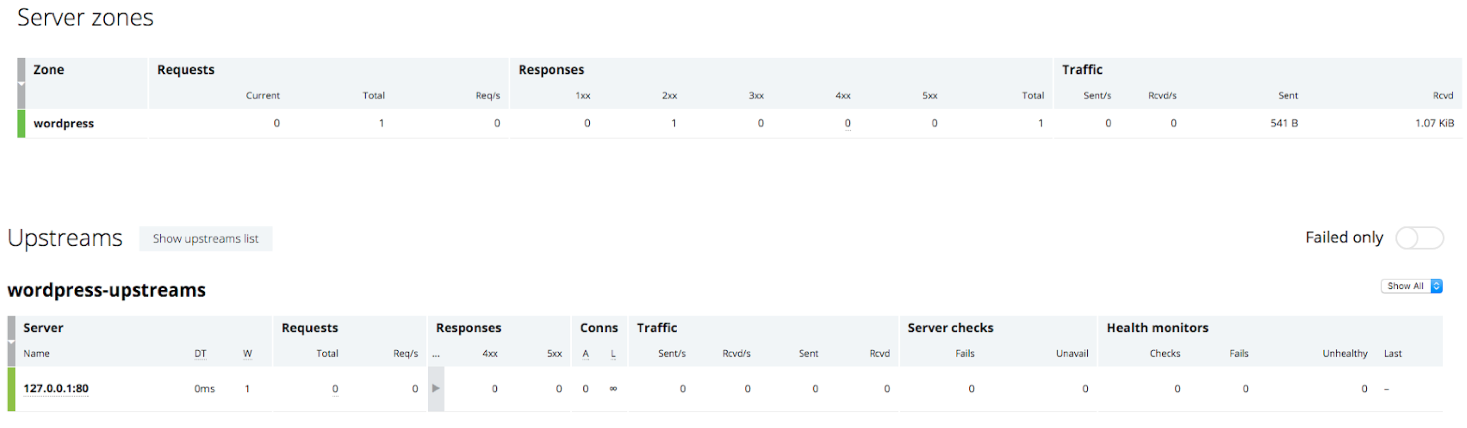
Task: Open the Show All dropdown
Action: click(1412, 286)
